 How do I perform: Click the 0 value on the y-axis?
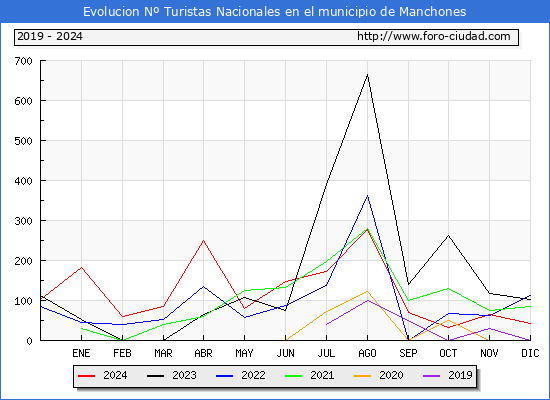coord(29,341)
